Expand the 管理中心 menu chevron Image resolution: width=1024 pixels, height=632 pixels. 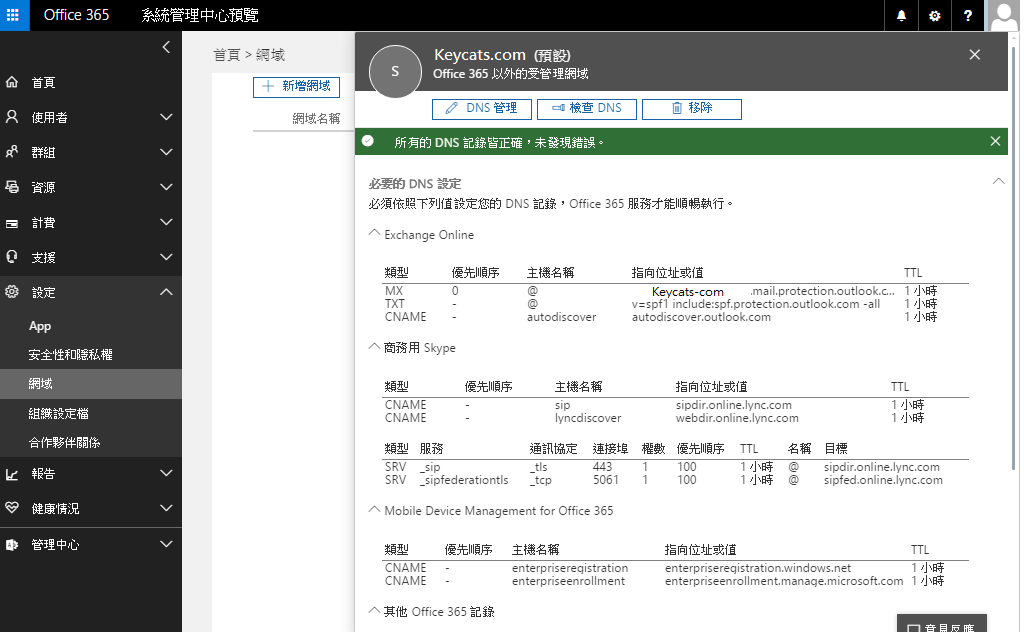click(x=167, y=544)
